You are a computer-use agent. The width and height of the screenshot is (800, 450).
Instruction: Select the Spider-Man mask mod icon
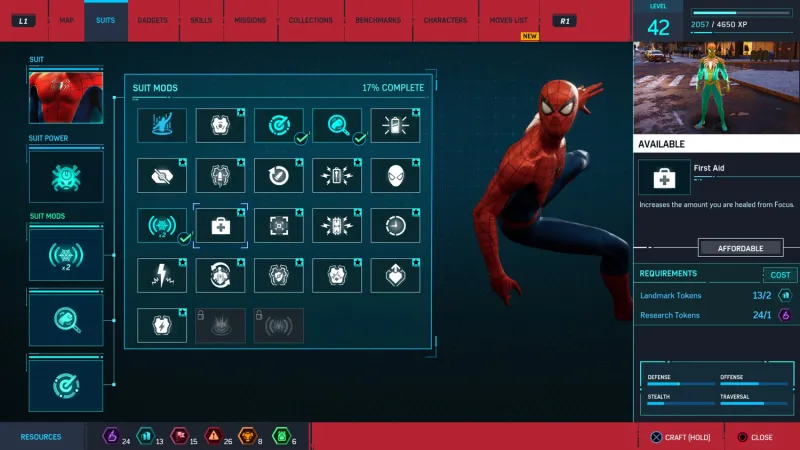[395, 176]
